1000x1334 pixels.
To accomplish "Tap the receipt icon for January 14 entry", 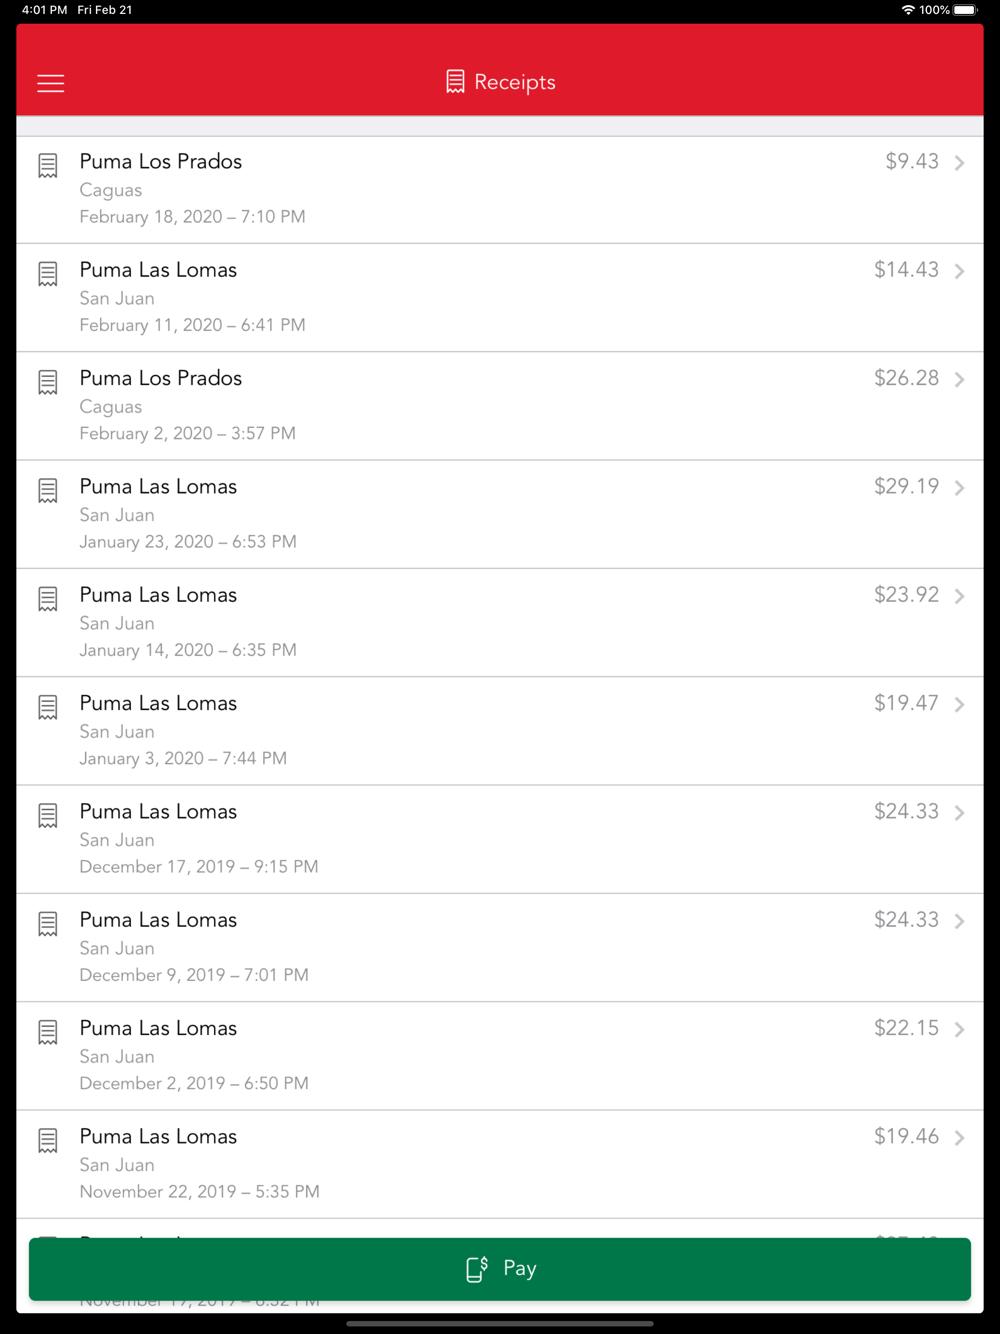I will coord(48,599).
